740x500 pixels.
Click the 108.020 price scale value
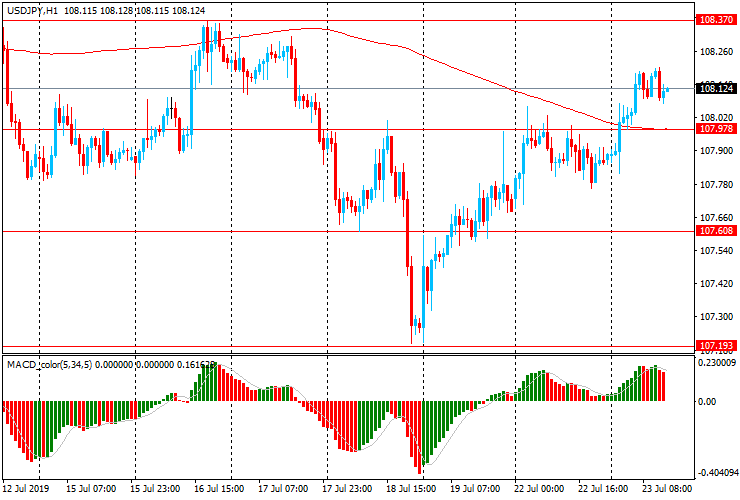716,118
